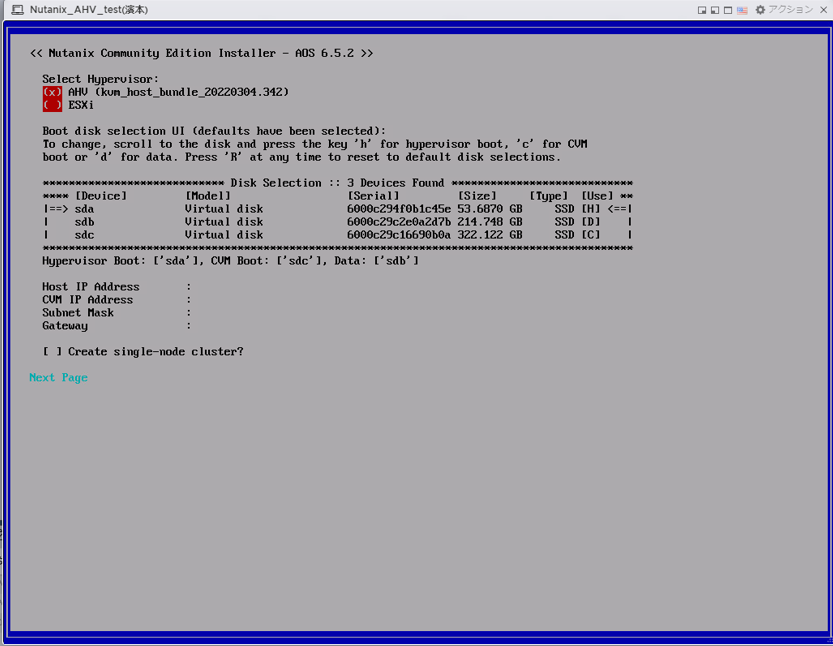The image size is (833, 646).
Task: Click the [Model] column header
Action: pos(208,196)
